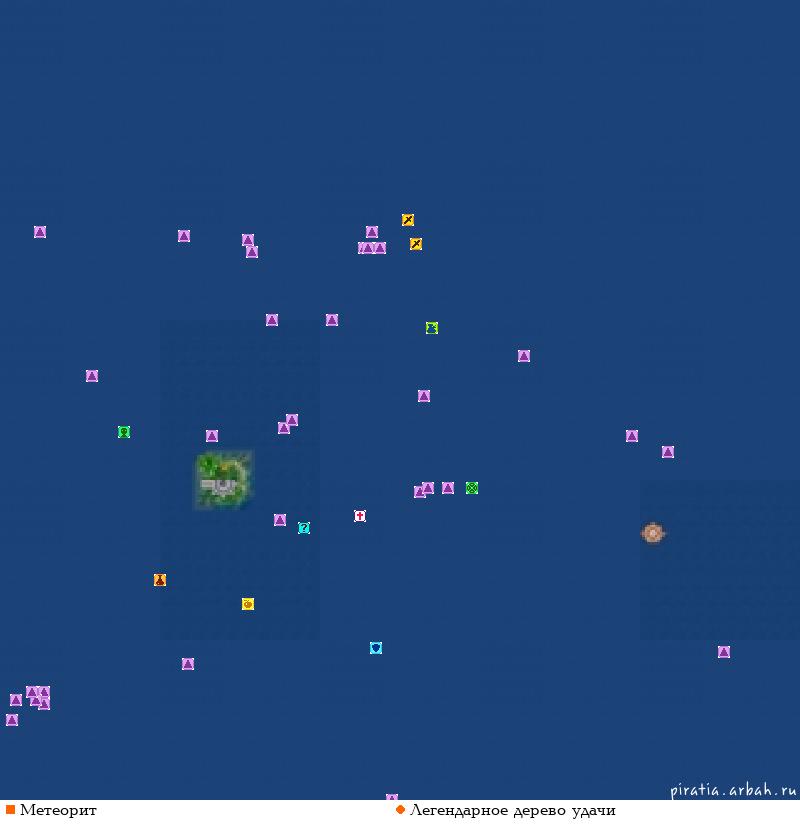Screen dimensions: 800x830
Task: Click the upper purple triangle above the whirlpool
Action: 632,436
